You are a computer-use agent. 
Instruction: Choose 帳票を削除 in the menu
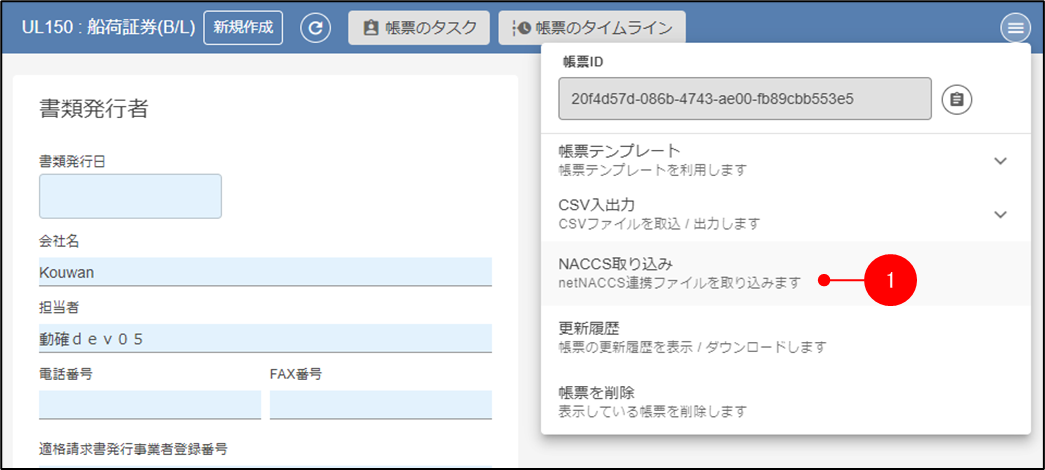coord(650,401)
